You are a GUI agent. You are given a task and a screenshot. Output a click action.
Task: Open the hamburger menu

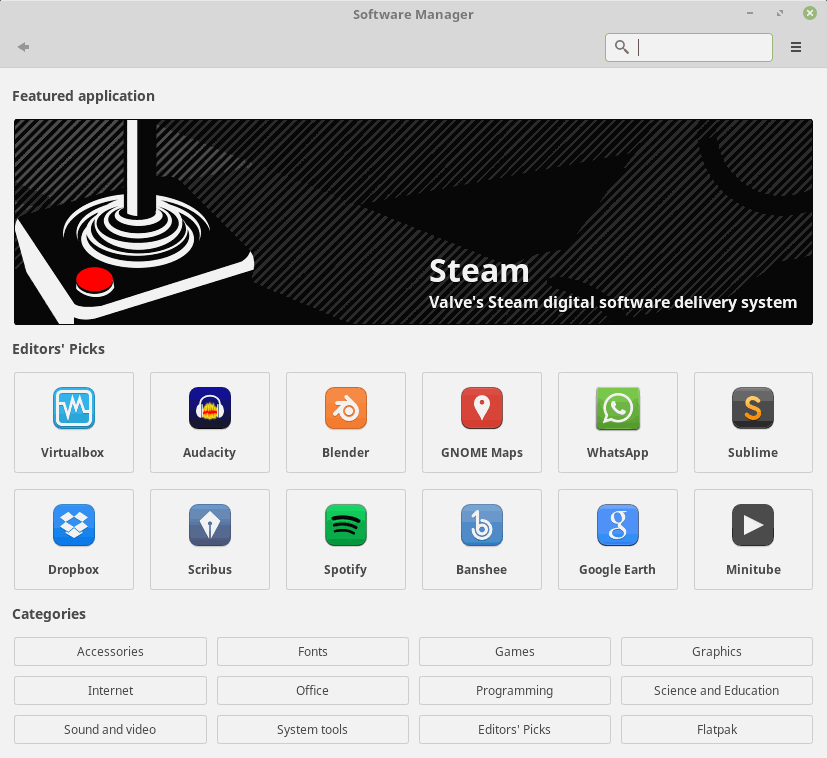(796, 46)
